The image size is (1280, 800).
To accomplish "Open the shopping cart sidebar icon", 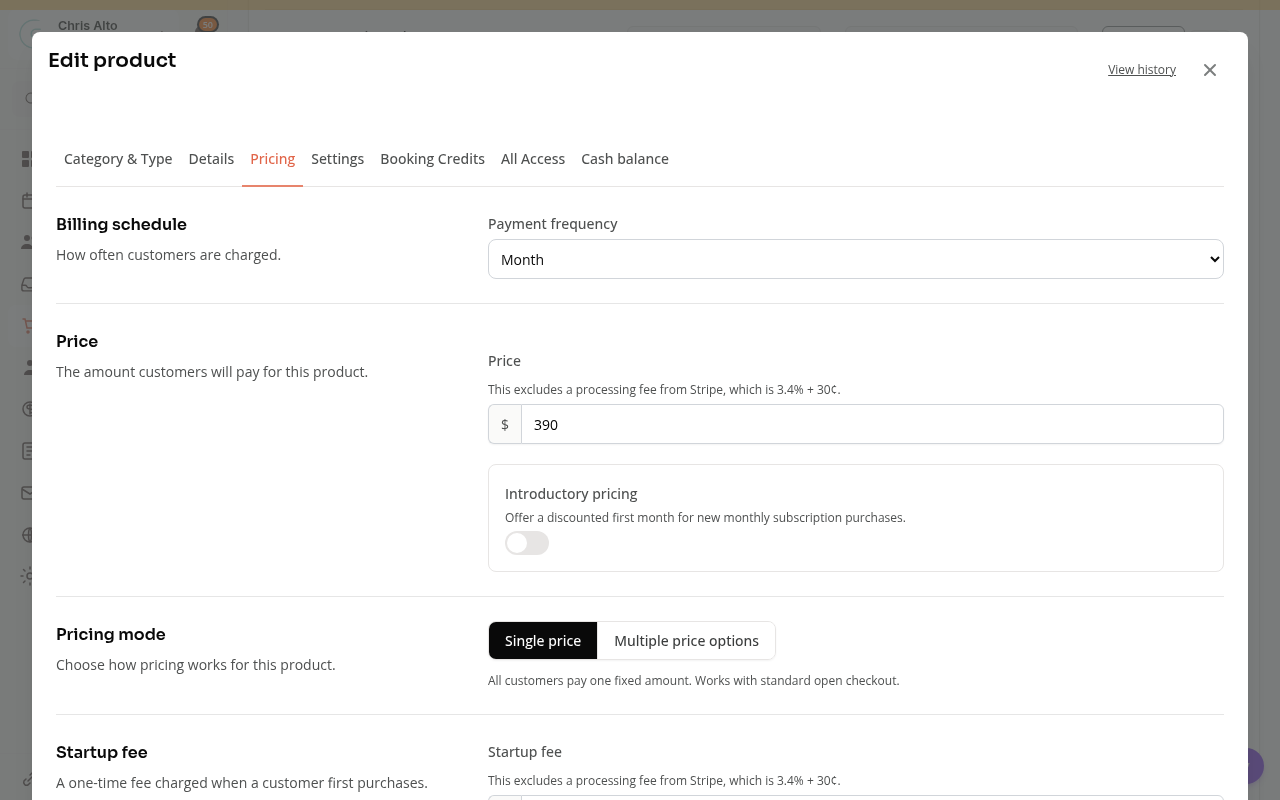I will pyautogui.click(x=27, y=326).
